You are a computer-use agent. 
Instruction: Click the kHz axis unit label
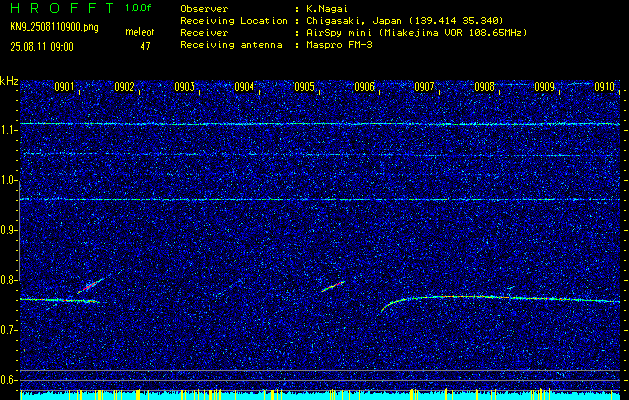pos(9,81)
